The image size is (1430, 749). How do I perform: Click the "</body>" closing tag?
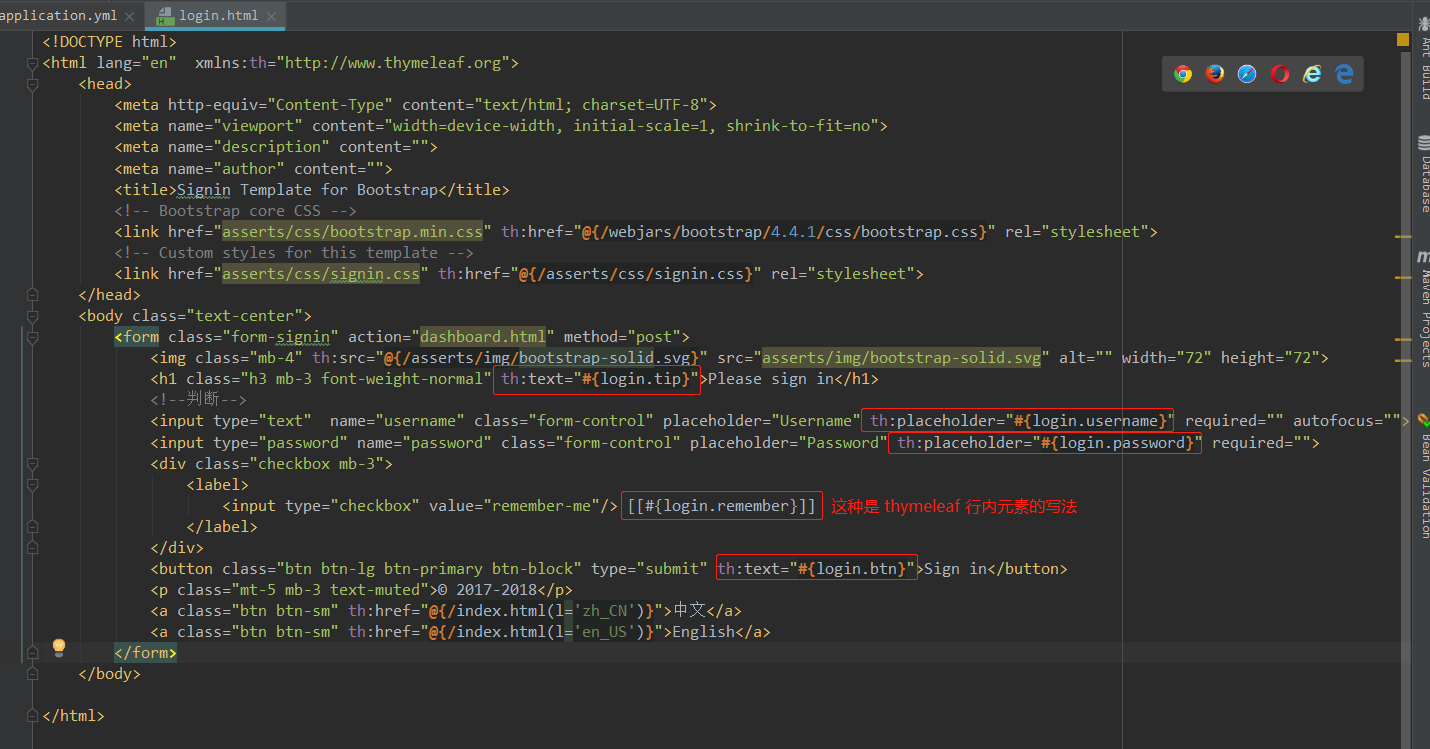pyautogui.click(x=110, y=674)
